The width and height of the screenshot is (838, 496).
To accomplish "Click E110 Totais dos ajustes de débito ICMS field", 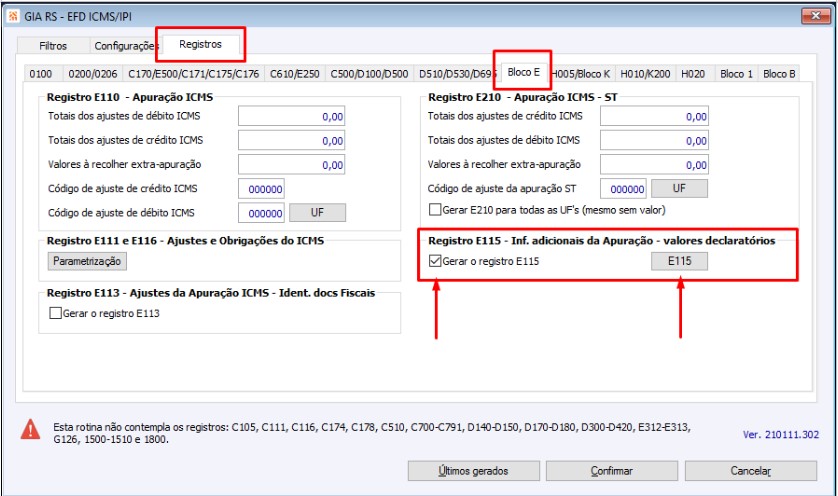I will click(x=291, y=116).
